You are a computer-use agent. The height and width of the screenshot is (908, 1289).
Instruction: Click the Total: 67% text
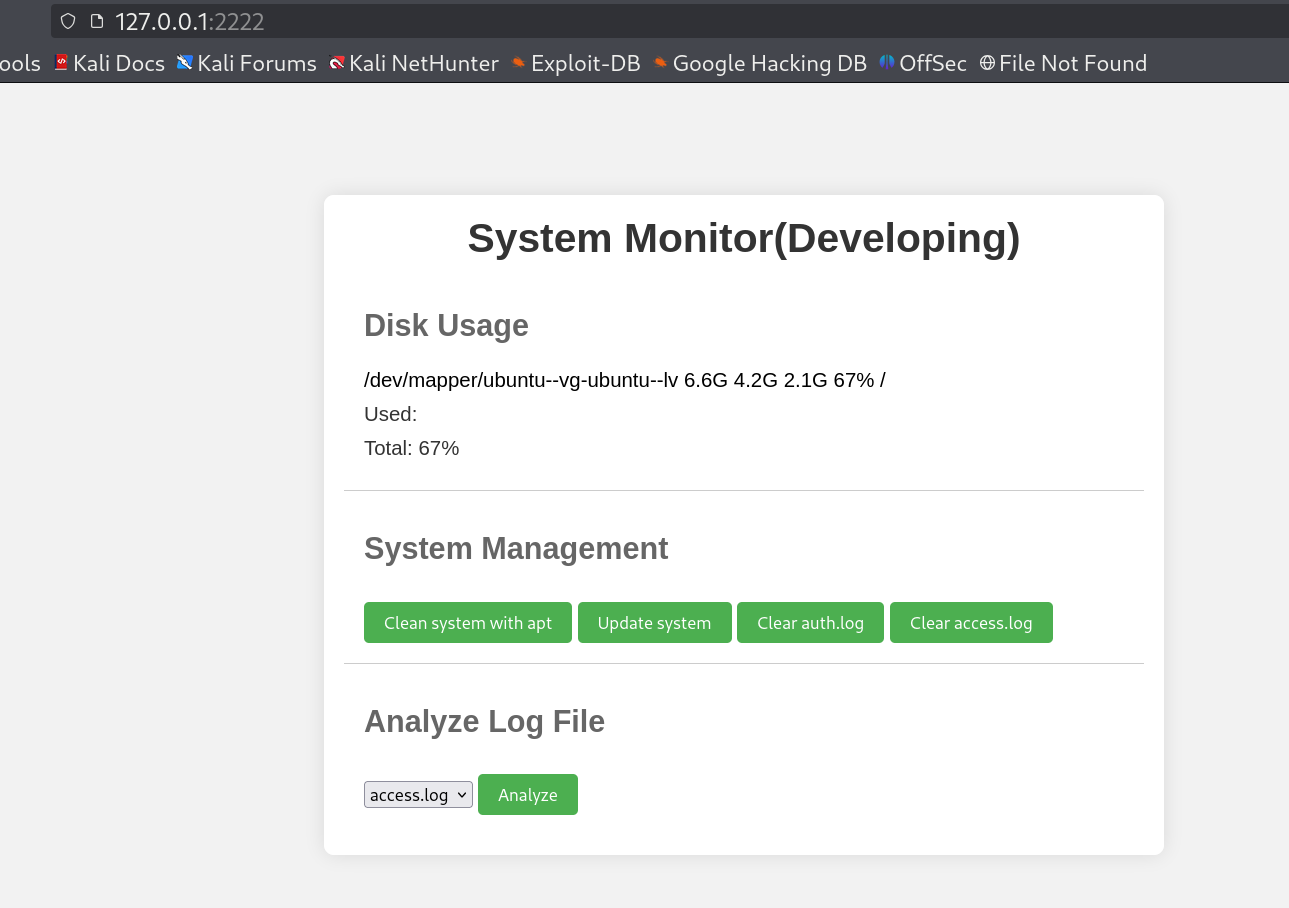click(411, 448)
